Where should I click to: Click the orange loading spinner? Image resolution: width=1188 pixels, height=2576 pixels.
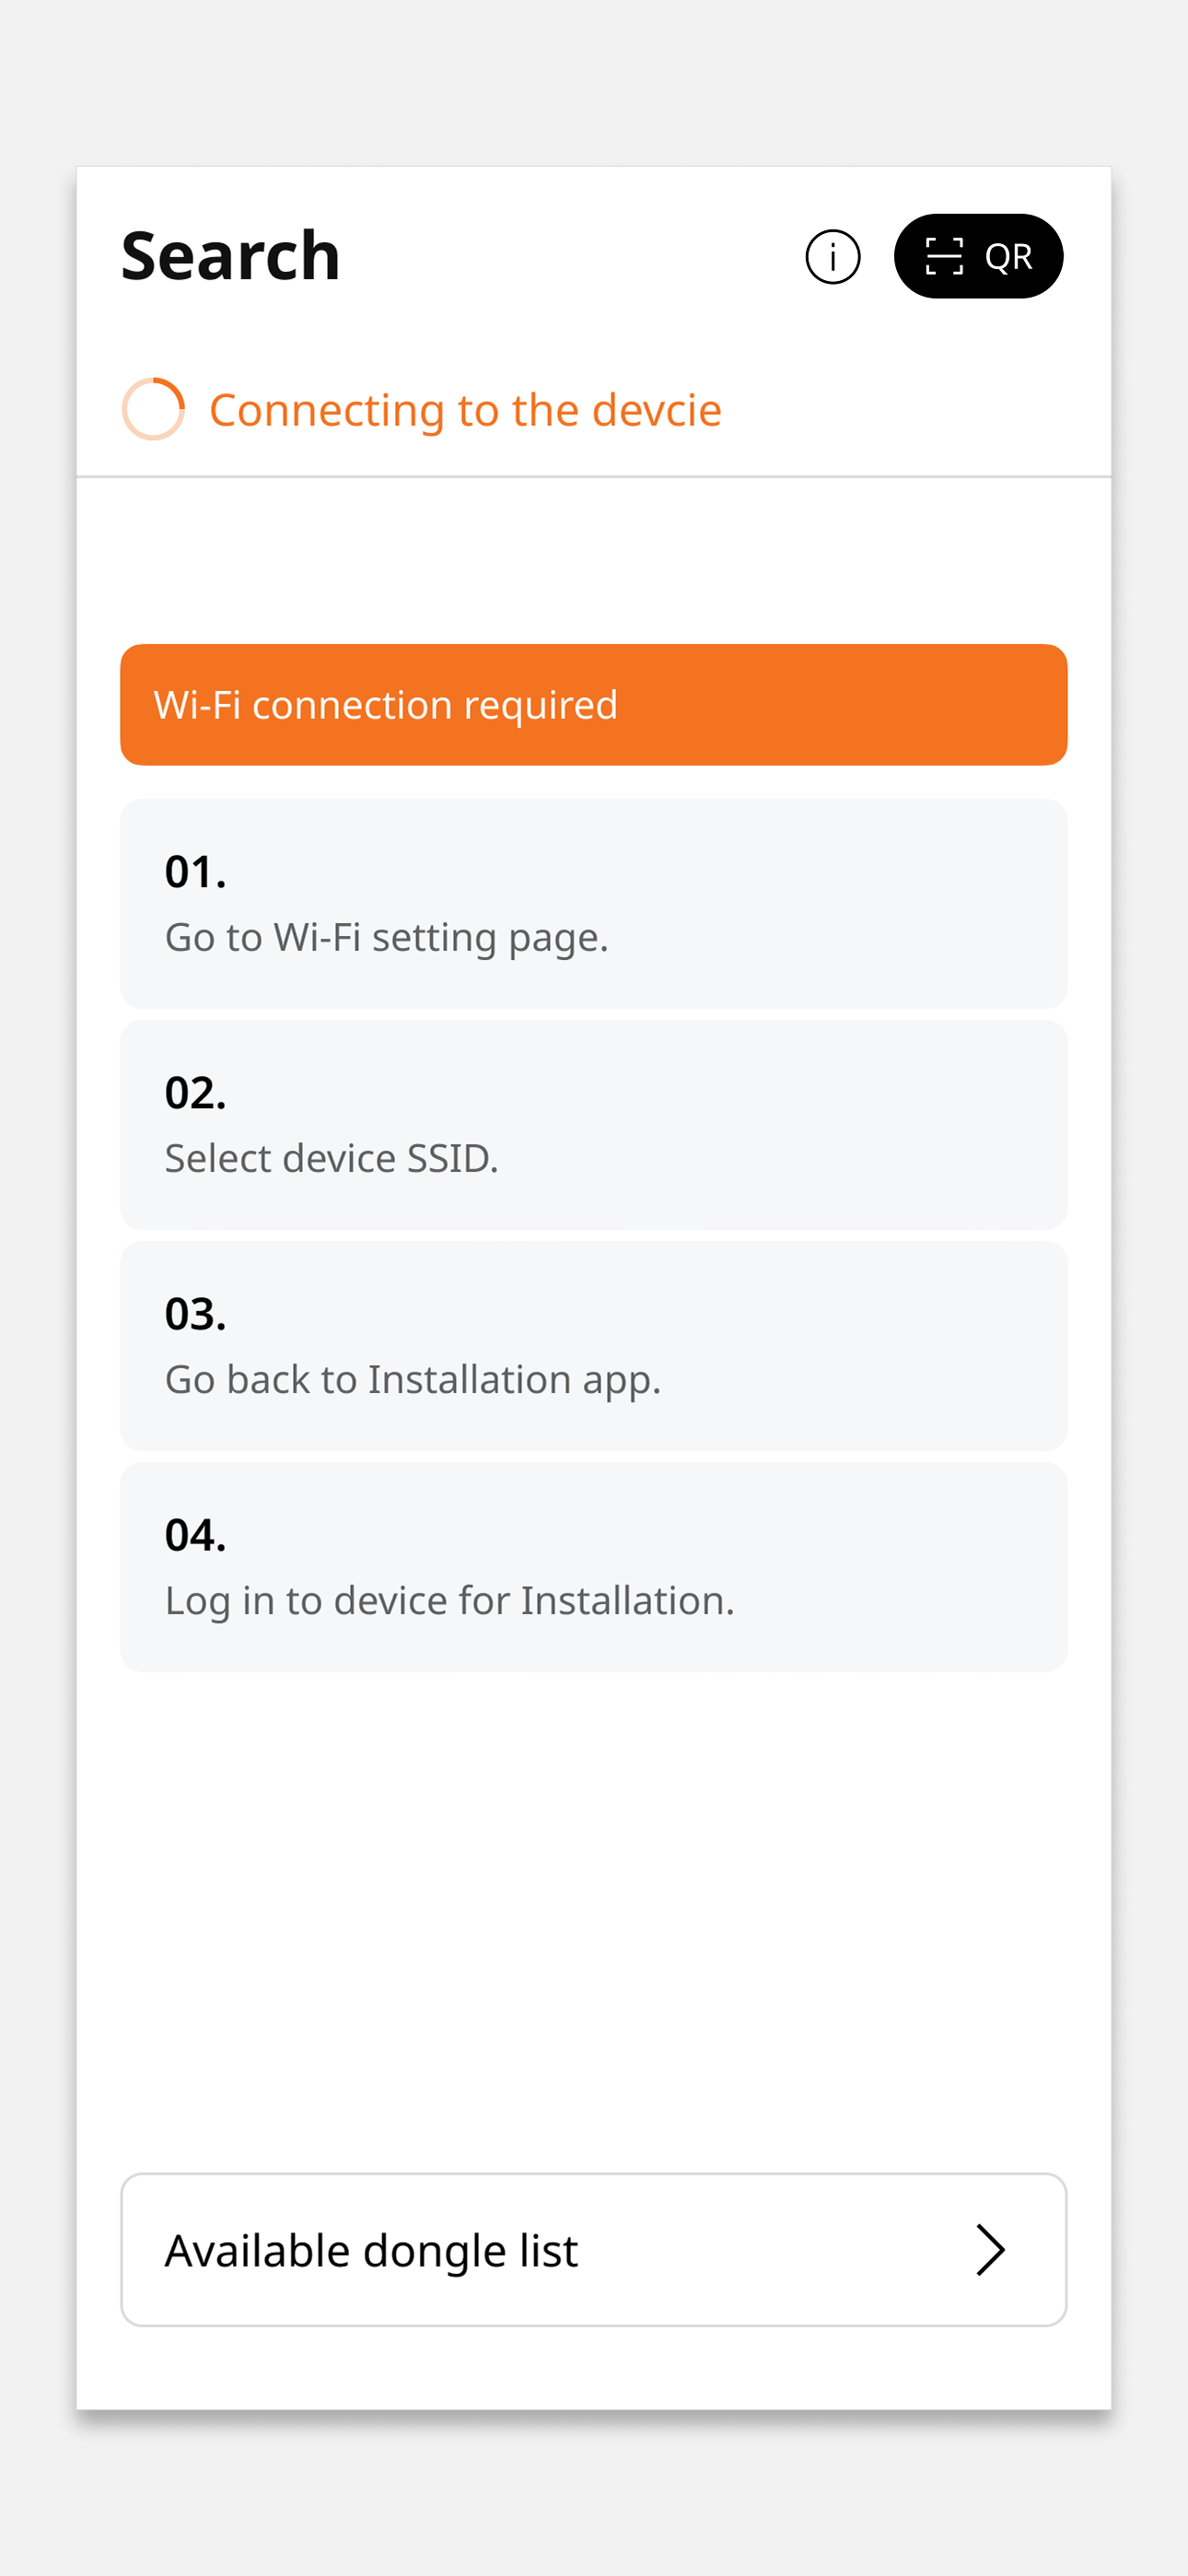[153, 409]
